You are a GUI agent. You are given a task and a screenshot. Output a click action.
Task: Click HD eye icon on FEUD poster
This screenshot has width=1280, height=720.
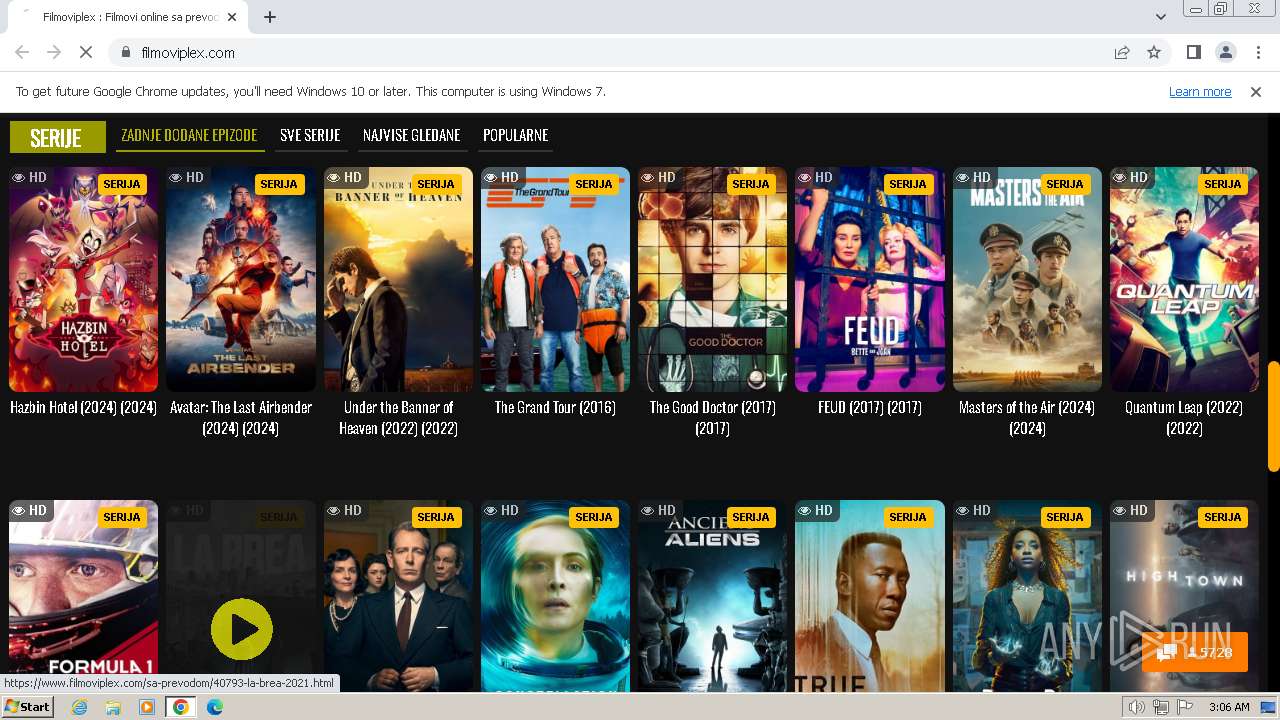804,177
